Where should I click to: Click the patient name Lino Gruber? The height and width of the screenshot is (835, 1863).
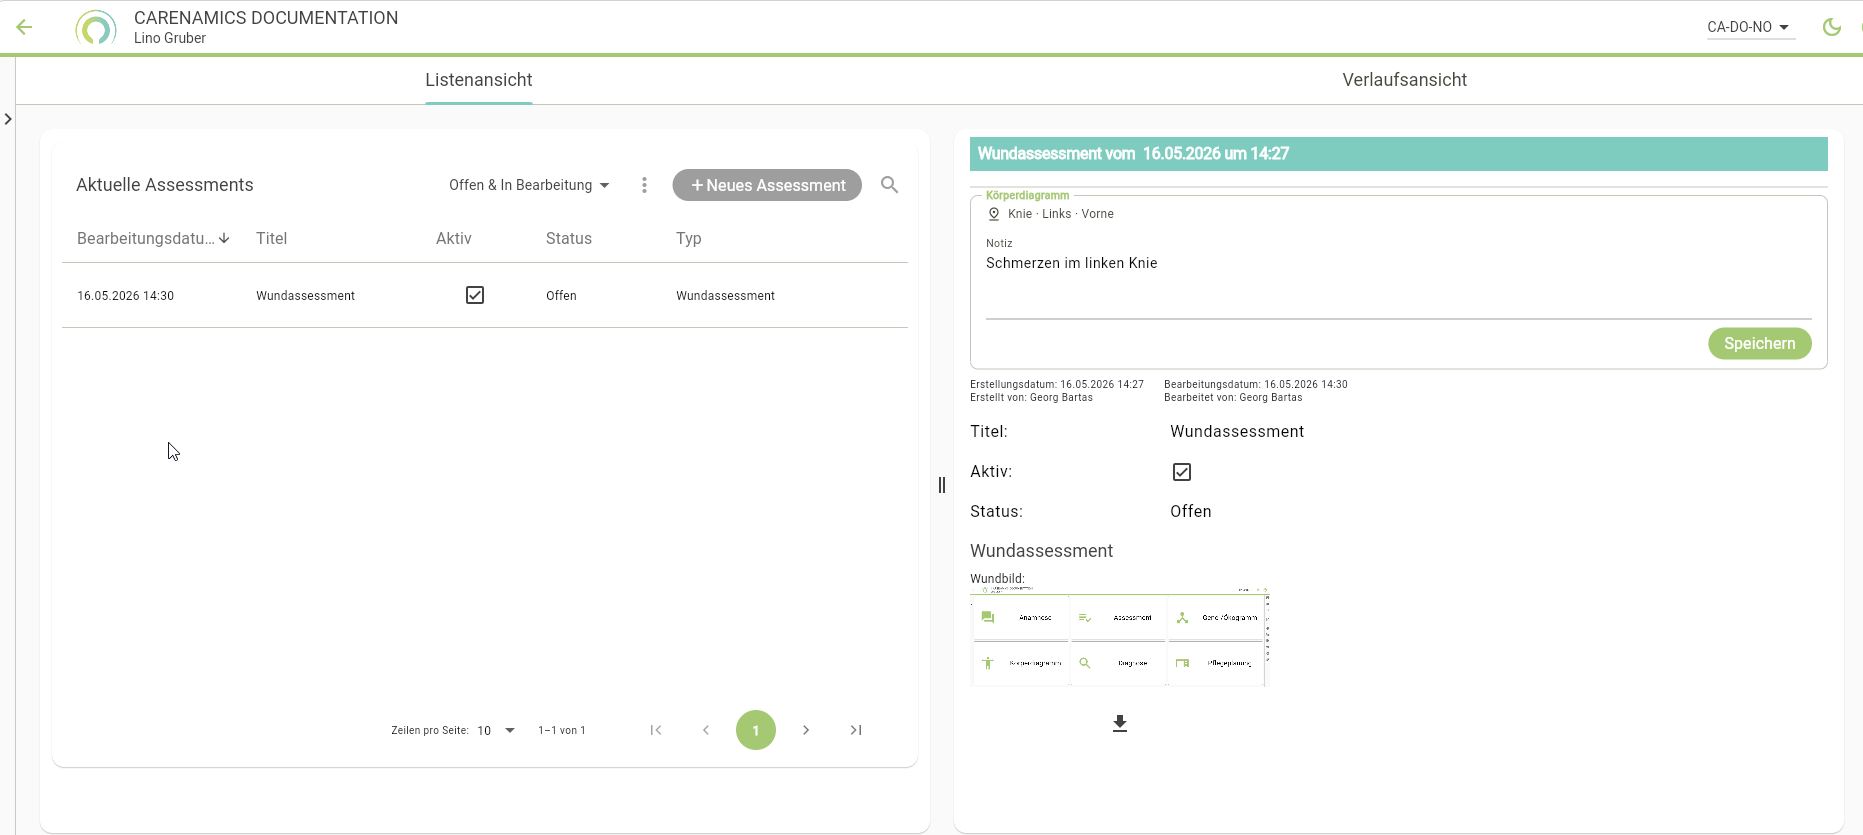click(170, 38)
